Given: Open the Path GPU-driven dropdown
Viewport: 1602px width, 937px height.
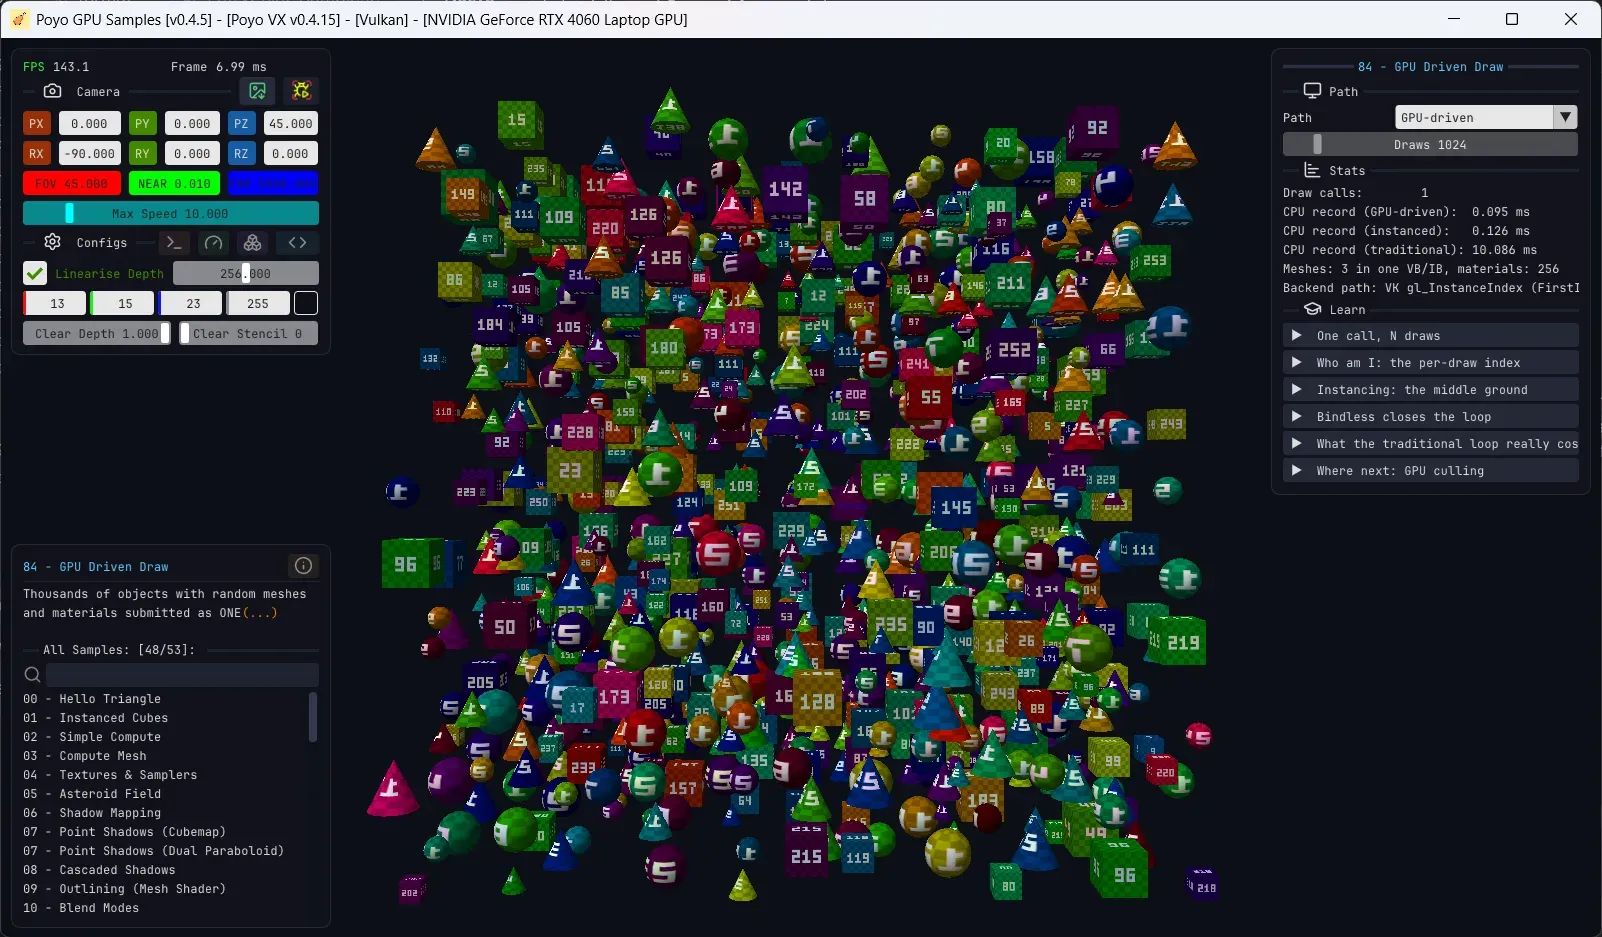Looking at the screenshot, I should [1486, 117].
